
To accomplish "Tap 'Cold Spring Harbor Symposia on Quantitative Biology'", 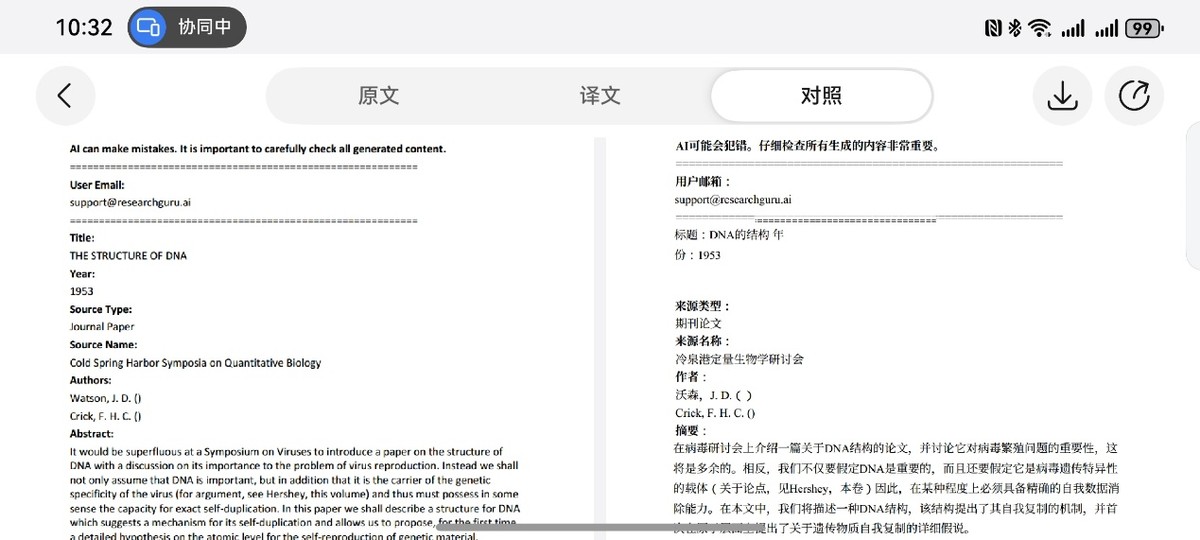I will (196, 363).
